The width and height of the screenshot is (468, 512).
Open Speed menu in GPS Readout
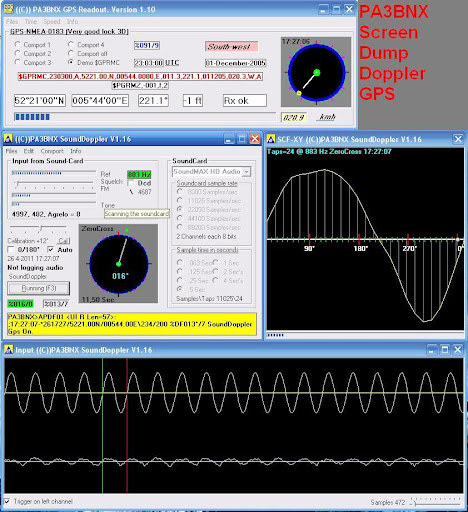point(52,21)
